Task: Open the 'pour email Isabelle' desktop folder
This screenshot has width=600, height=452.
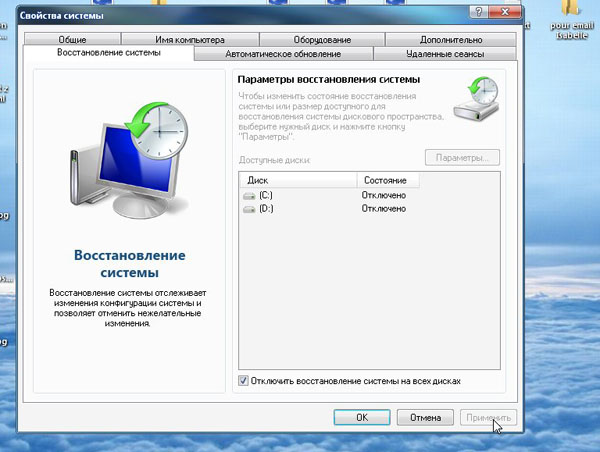Action: (572, 18)
